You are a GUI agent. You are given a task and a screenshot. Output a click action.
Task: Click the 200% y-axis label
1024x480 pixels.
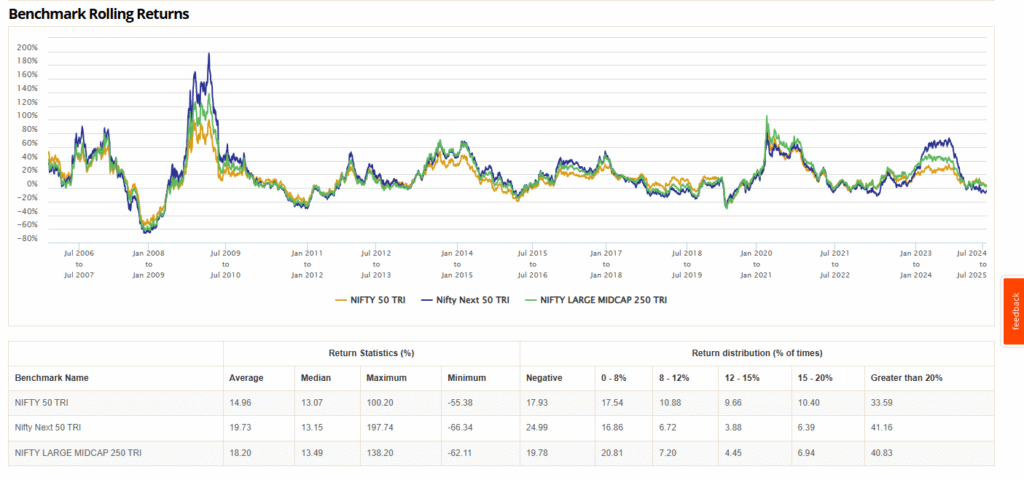(x=27, y=48)
